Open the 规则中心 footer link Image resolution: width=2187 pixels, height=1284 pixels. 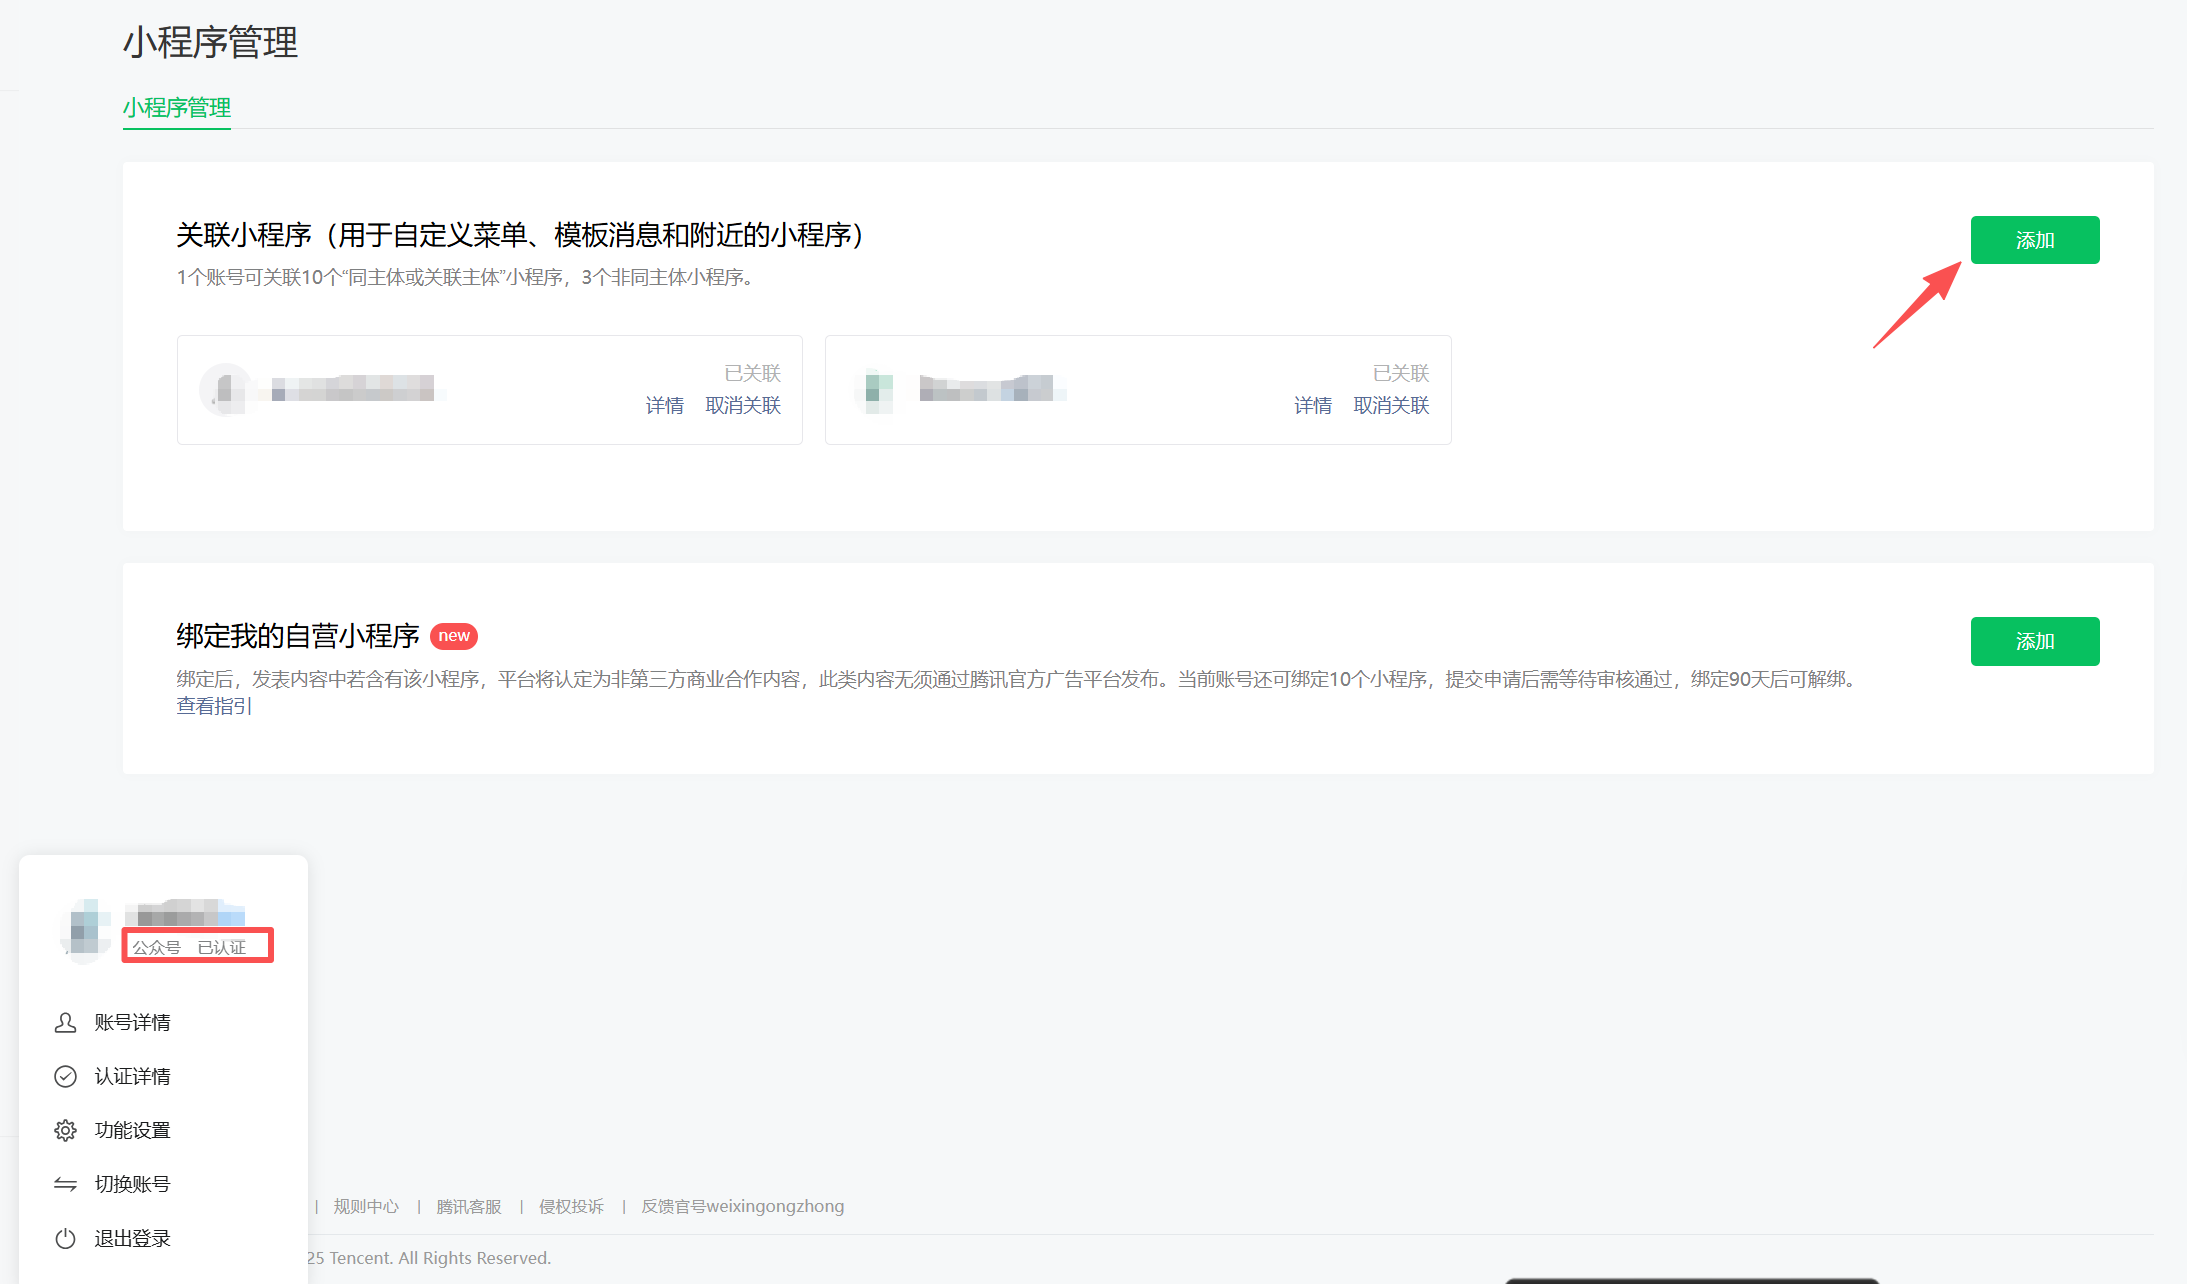point(366,1206)
